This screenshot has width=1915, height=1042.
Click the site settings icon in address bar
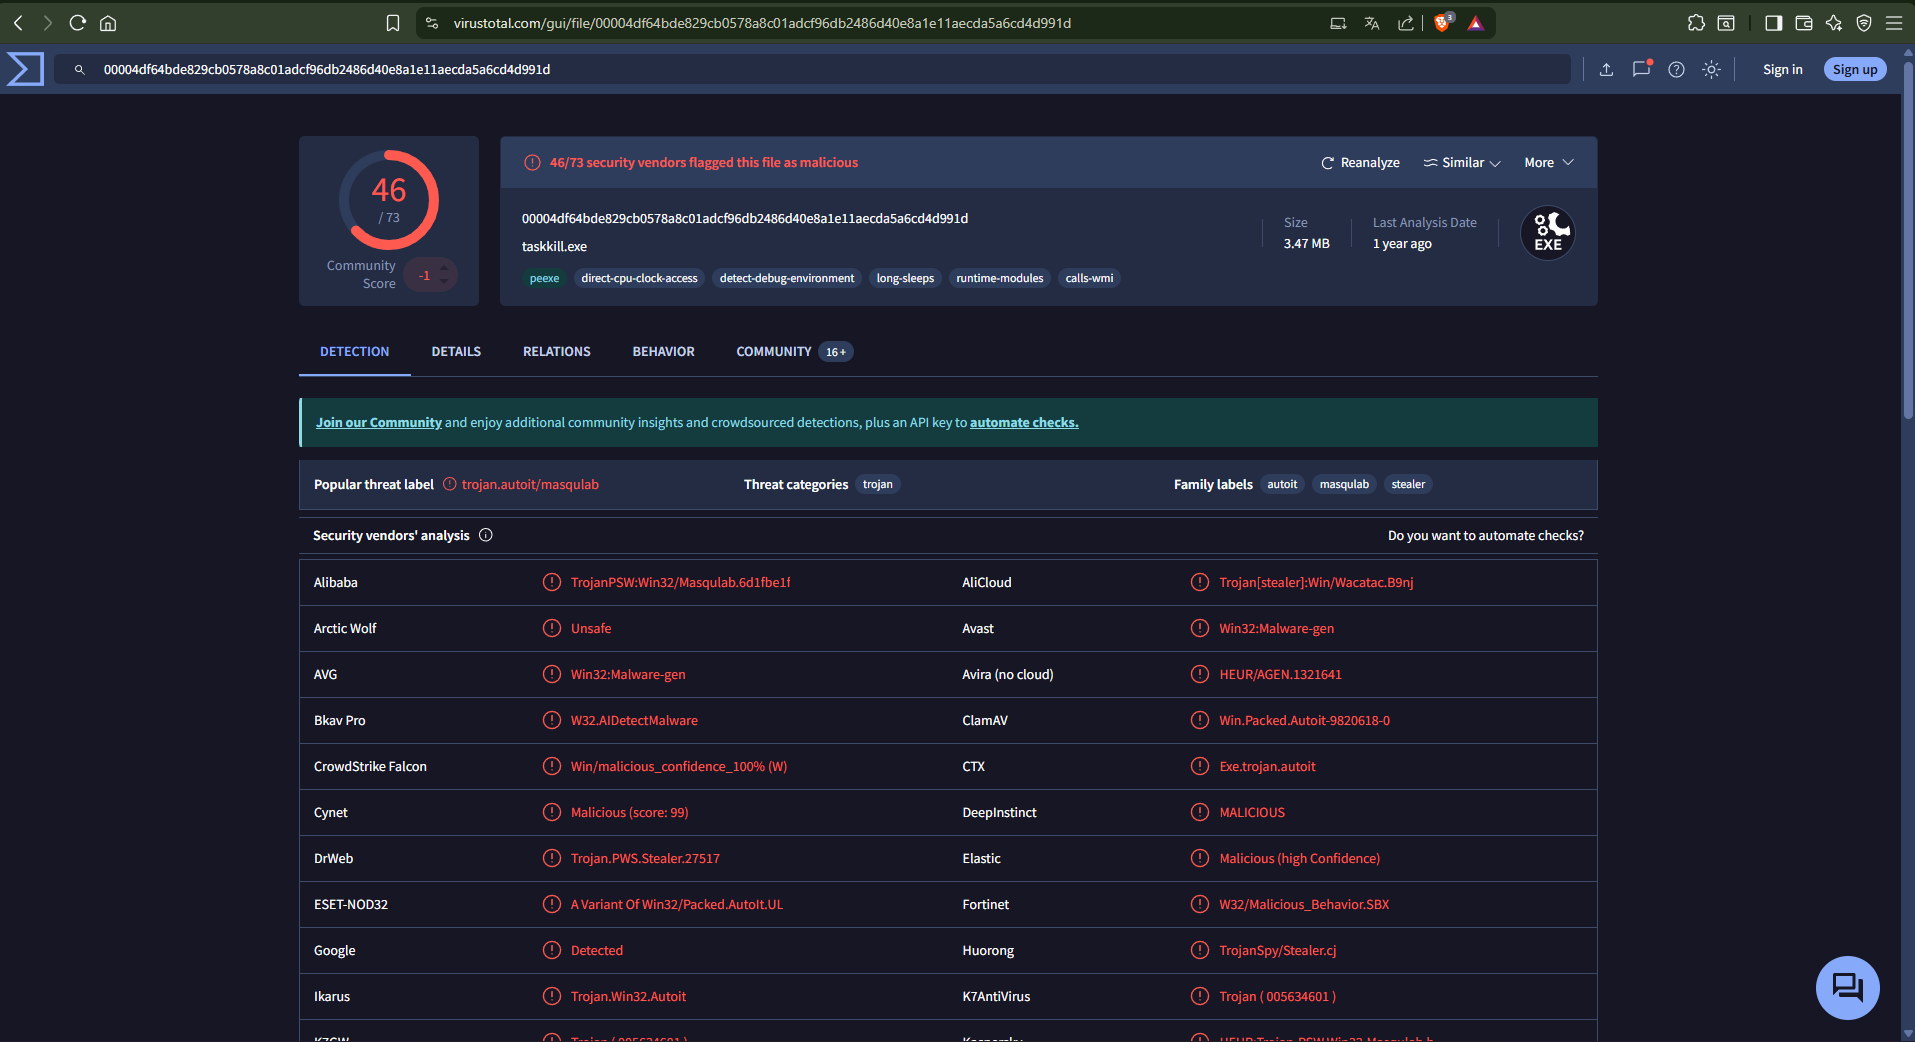pos(432,22)
